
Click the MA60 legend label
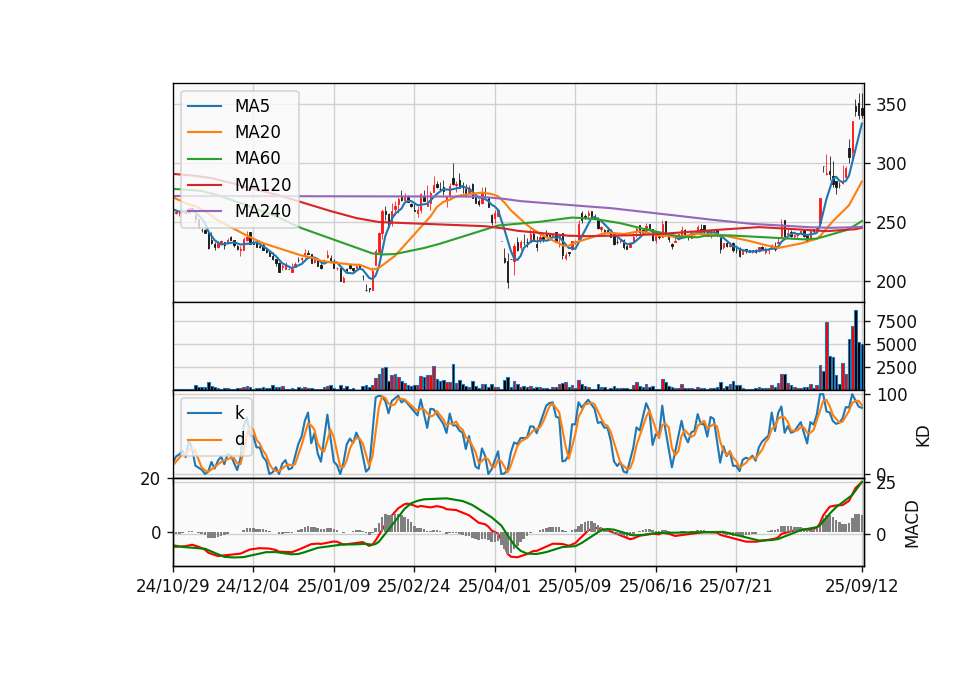[x=257, y=159]
